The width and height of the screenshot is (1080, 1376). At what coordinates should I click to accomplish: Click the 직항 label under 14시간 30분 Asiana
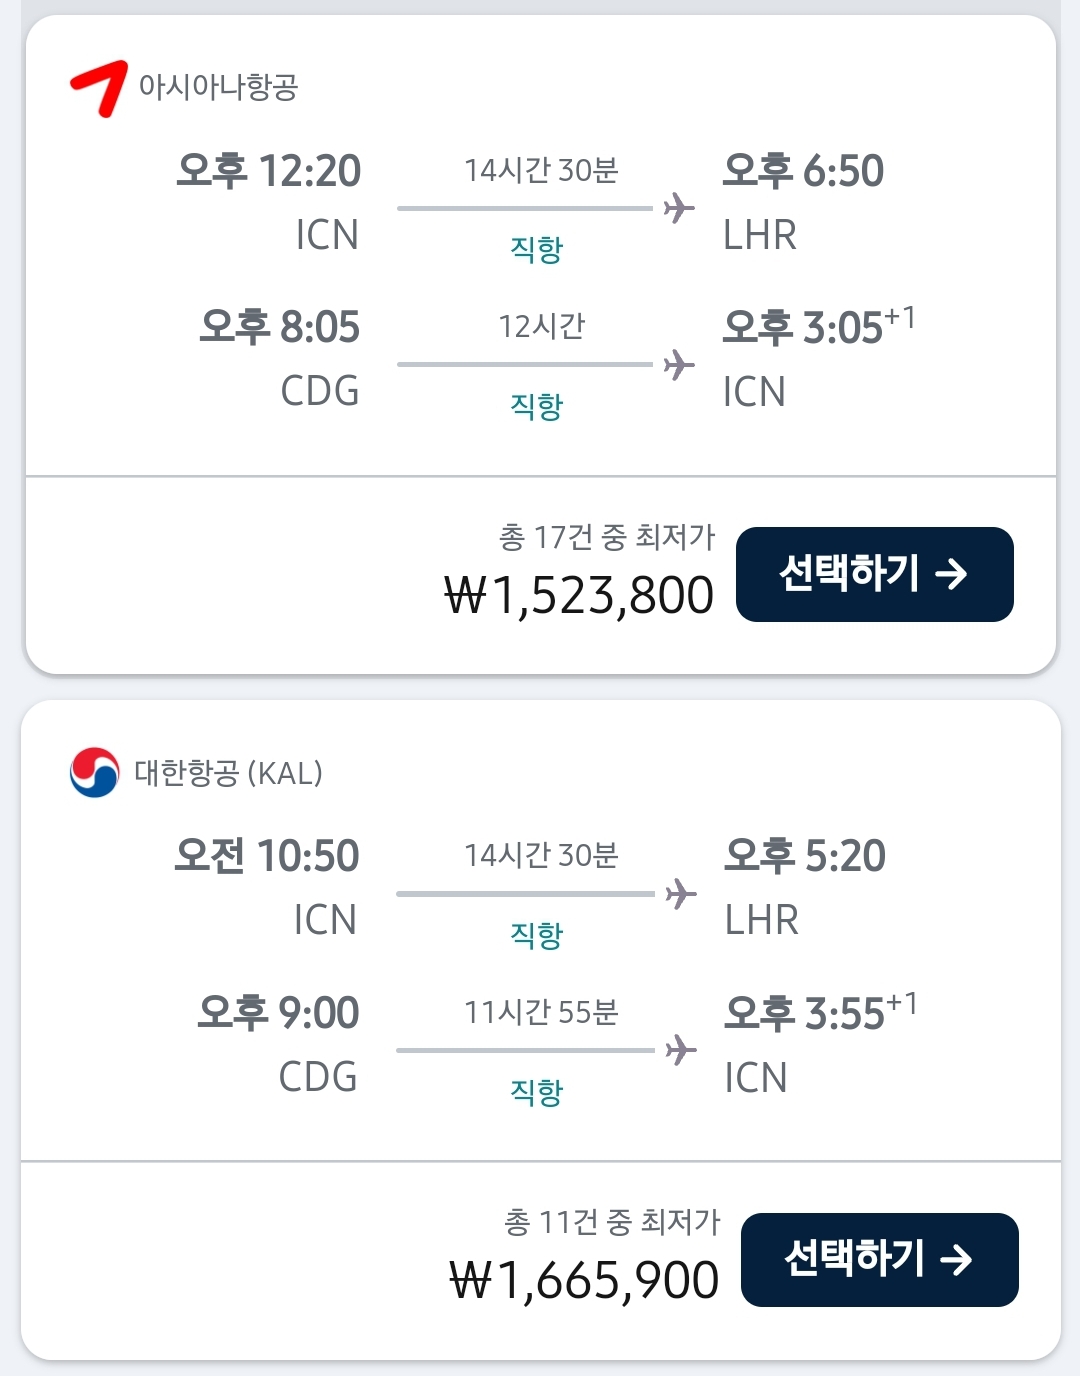click(537, 249)
